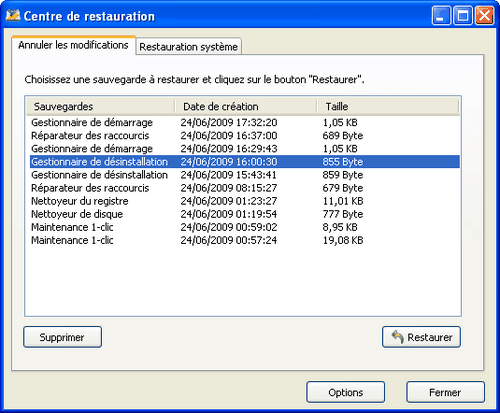The image size is (500, 413).
Task: Select the Annuler les modifications tab
Action: (73, 45)
